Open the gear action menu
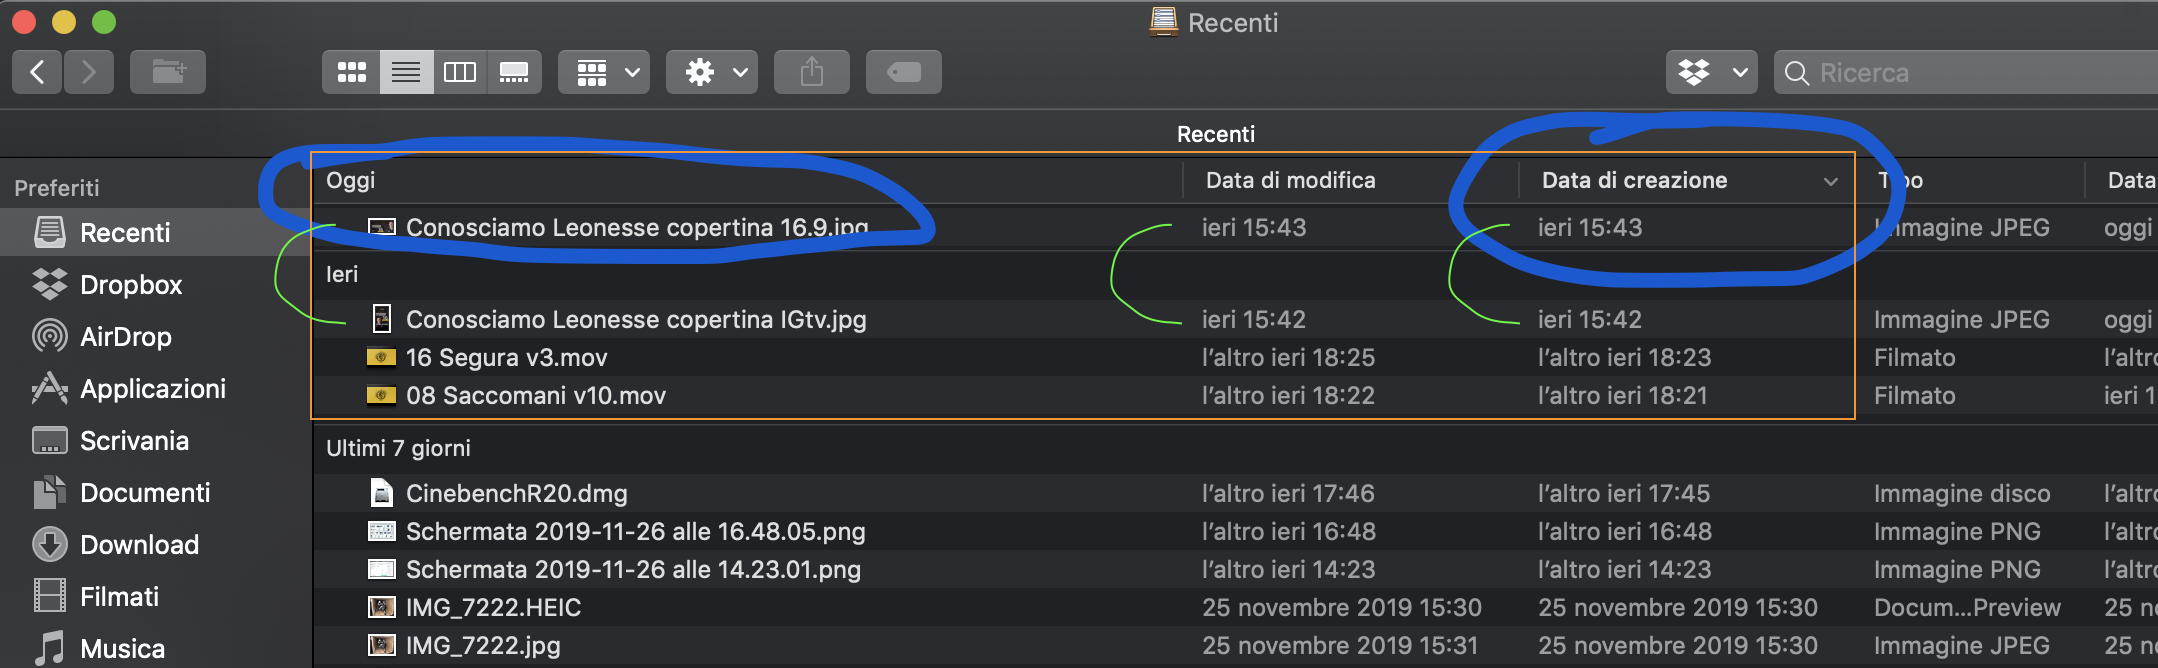Viewport: 2158px width, 668px height. coord(712,72)
